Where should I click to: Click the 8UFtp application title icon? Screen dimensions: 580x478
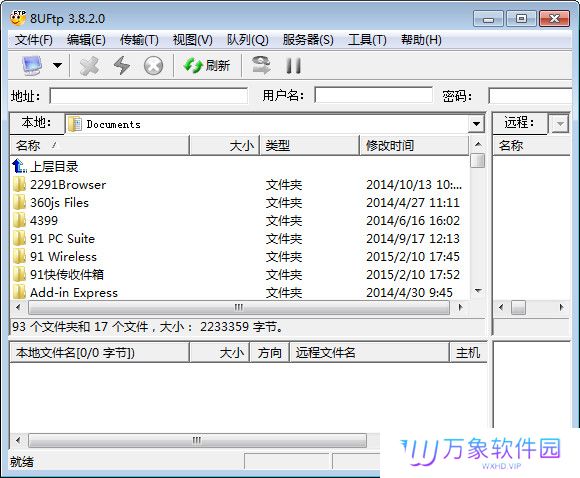18,18
